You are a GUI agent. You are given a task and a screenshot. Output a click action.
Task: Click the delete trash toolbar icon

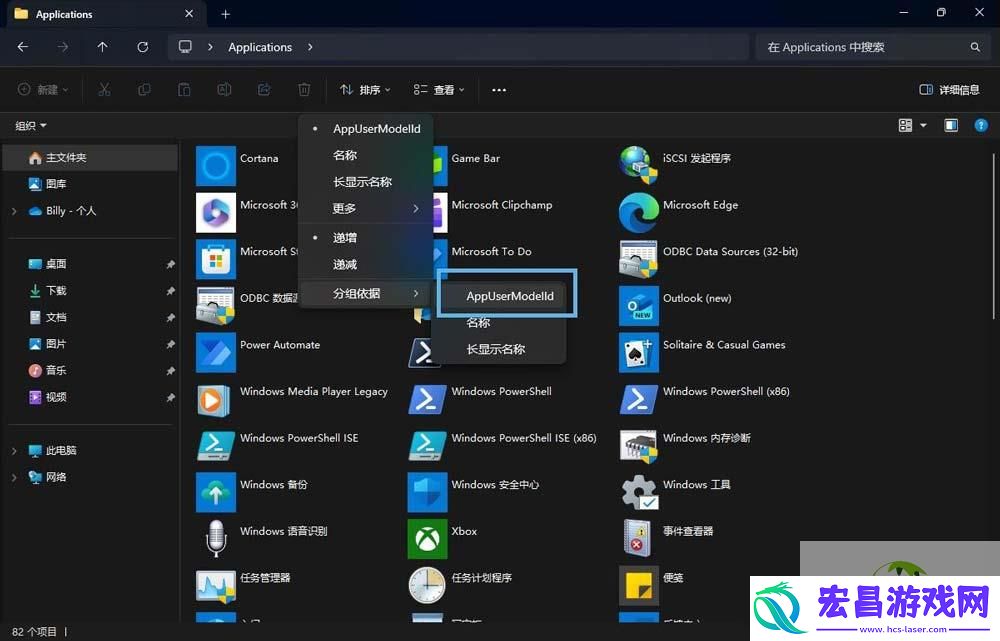click(304, 90)
